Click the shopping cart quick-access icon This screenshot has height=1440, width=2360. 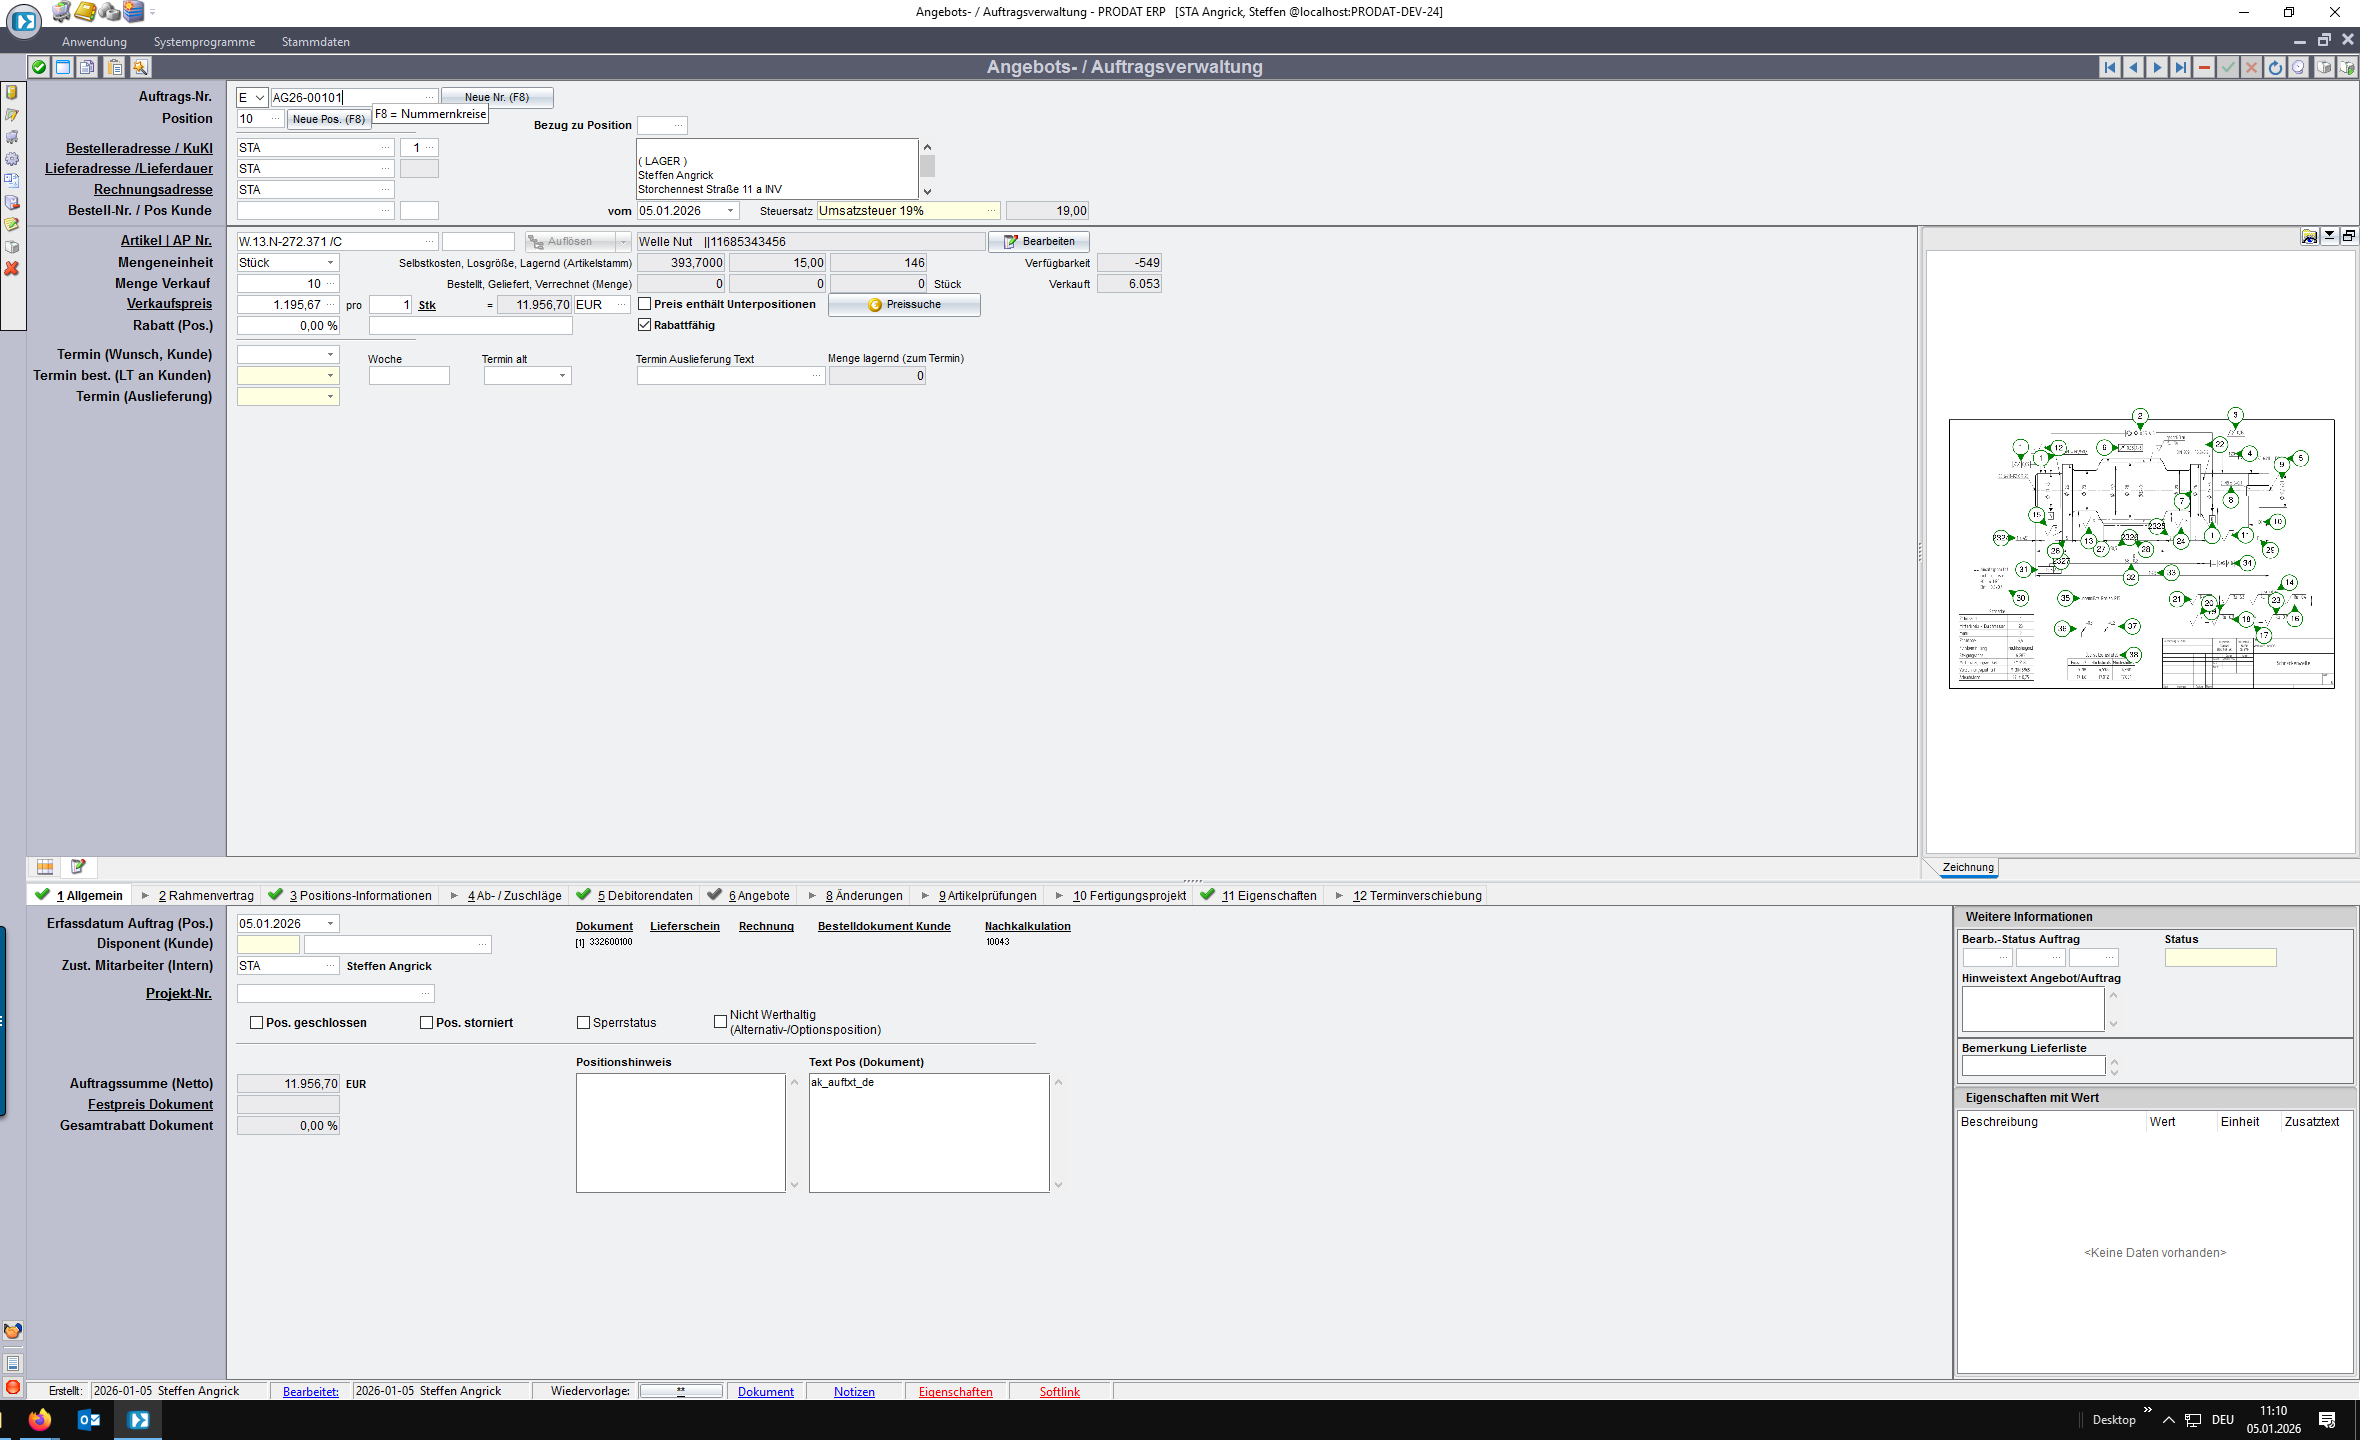12,137
